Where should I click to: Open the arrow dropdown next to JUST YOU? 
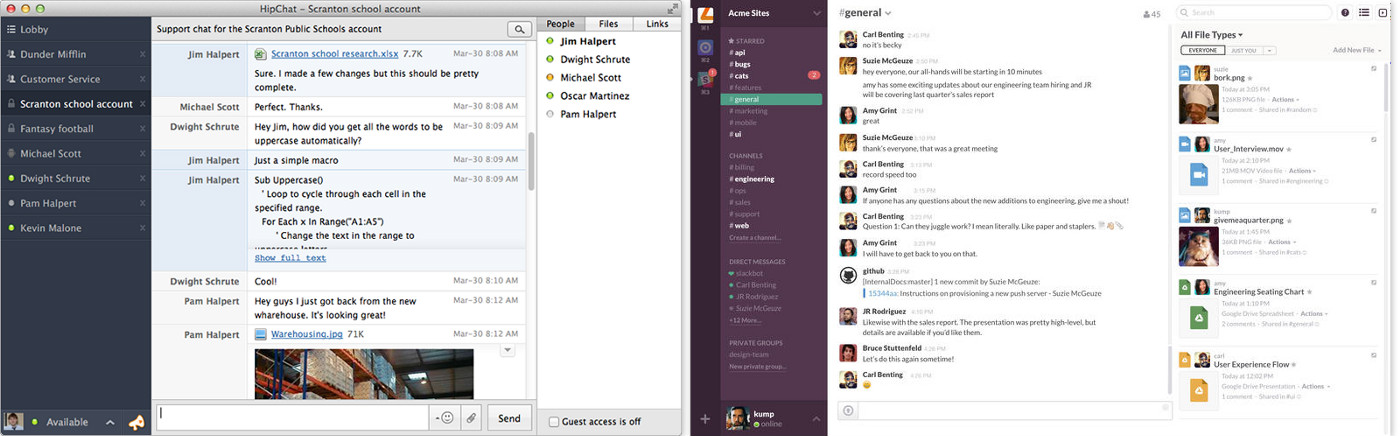(1269, 50)
